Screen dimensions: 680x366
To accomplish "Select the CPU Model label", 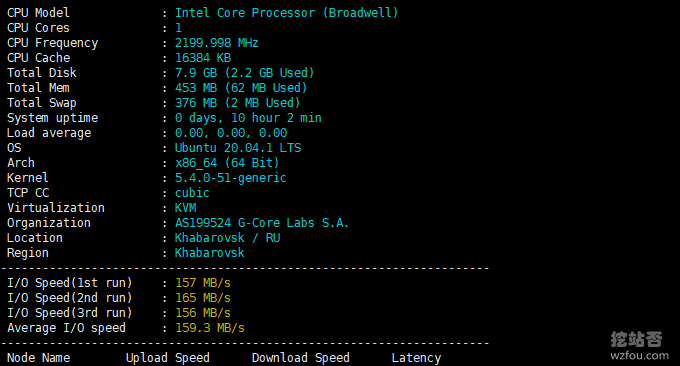I will click(x=38, y=13).
